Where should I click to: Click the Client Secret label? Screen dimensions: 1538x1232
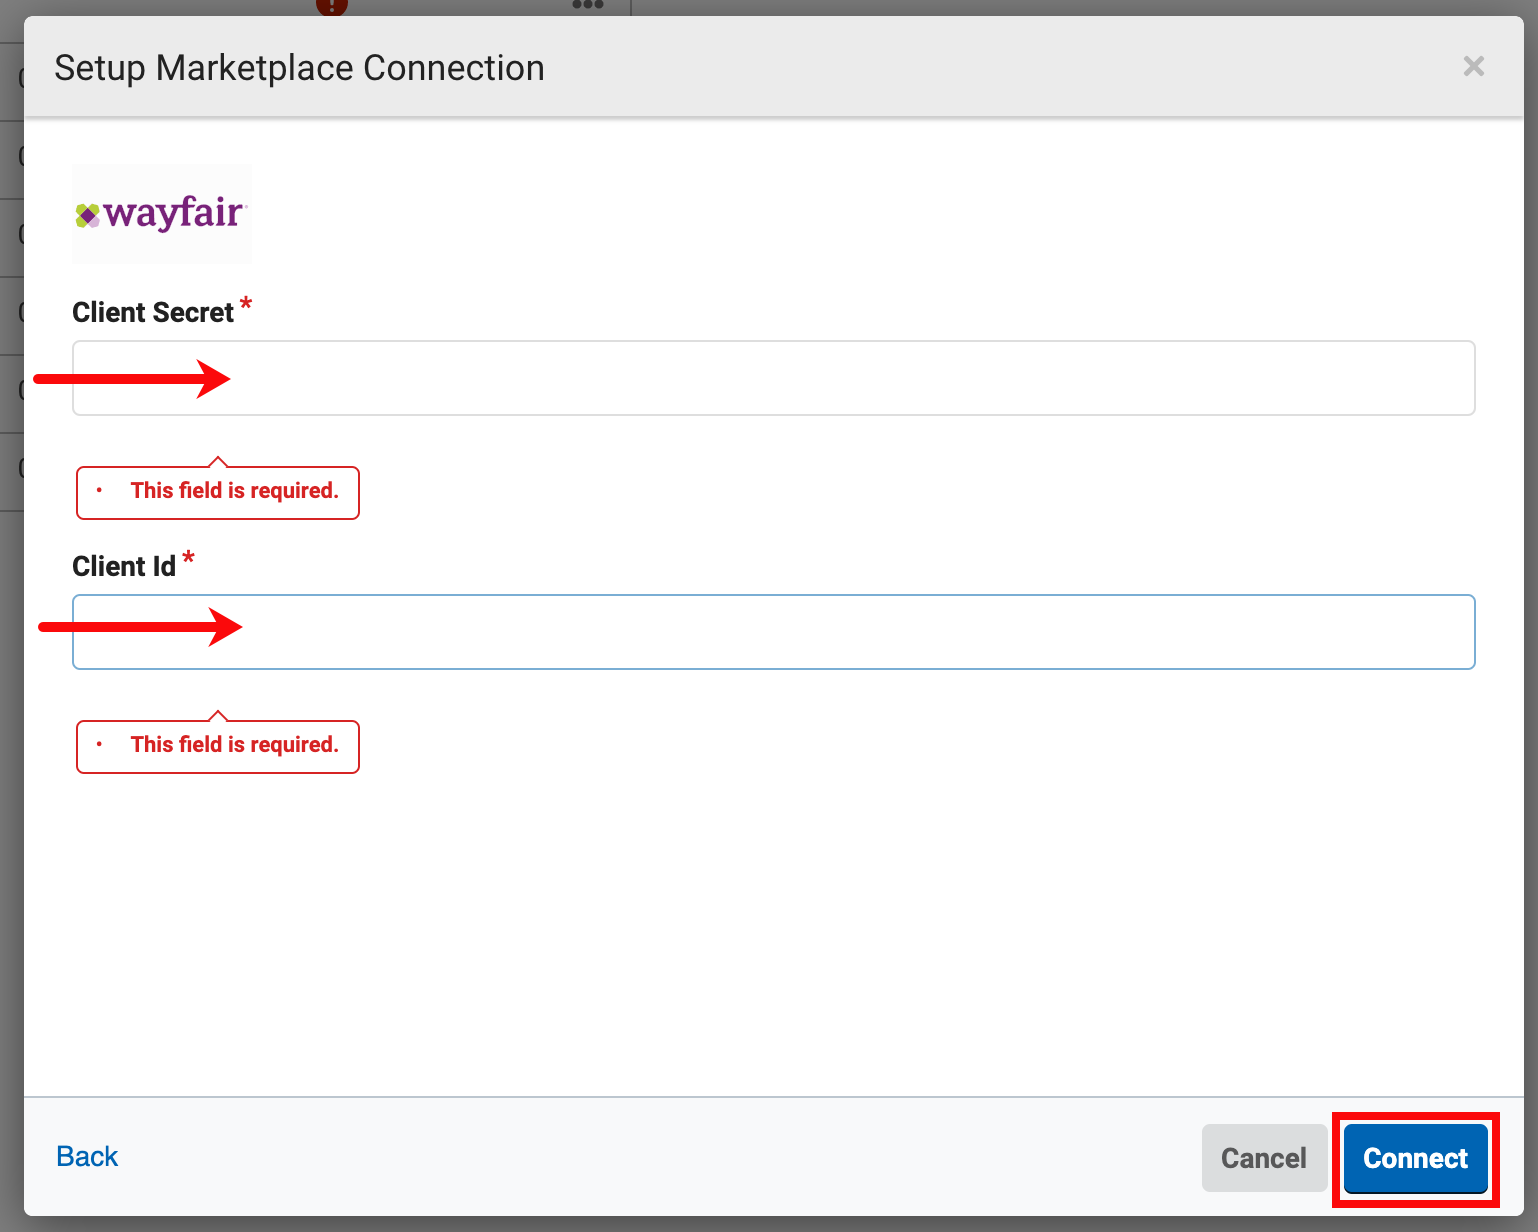(x=153, y=313)
